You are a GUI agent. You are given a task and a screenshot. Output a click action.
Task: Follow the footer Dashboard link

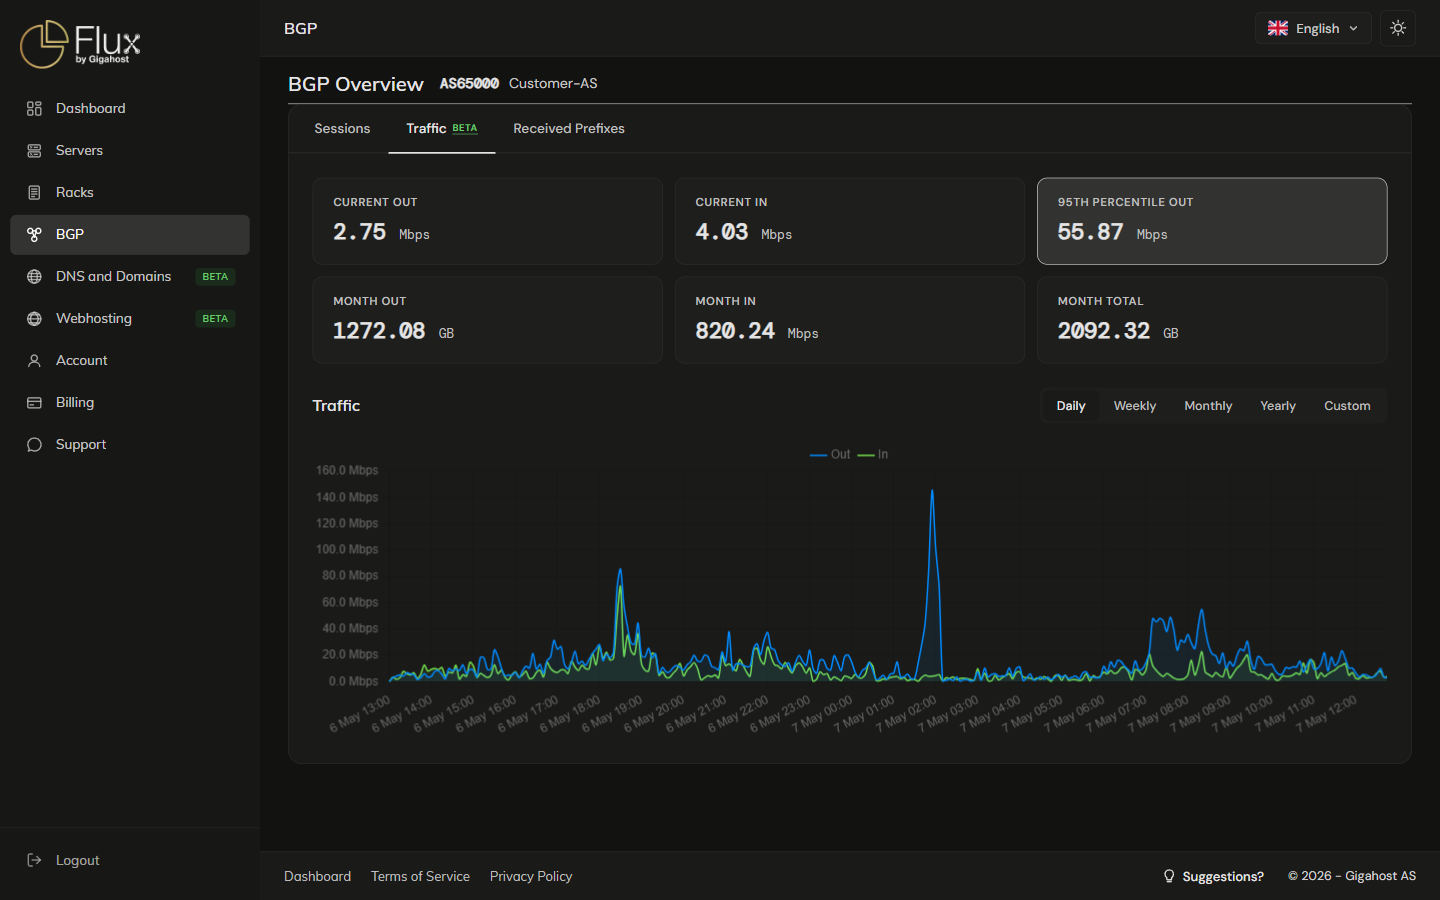(x=317, y=876)
